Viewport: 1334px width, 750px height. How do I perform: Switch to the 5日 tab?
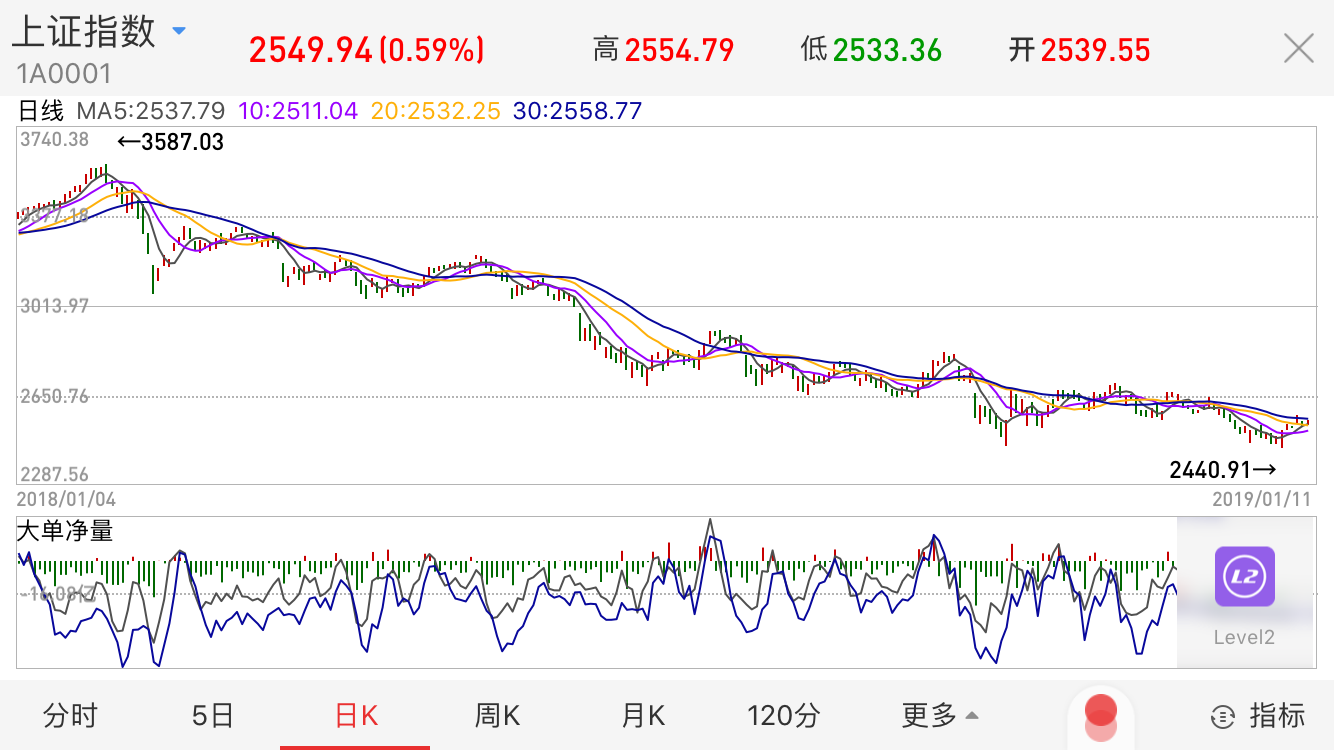[212, 715]
